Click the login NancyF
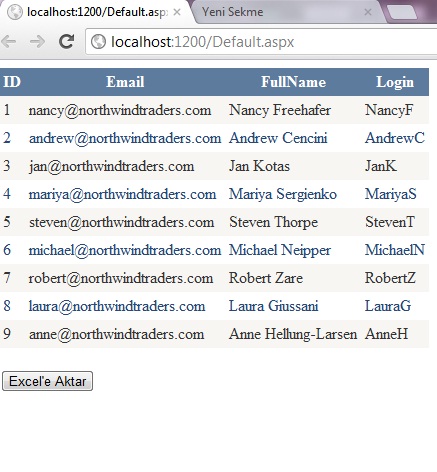 coord(389,110)
